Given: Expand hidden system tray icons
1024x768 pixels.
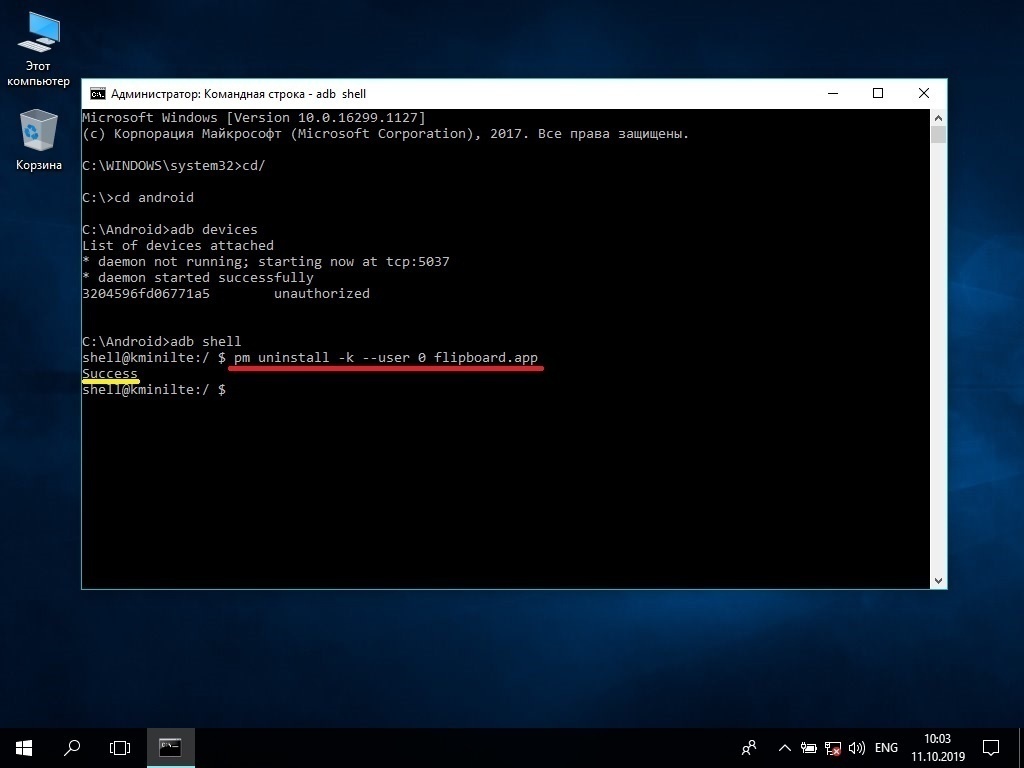Looking at the screenshot, I should (x=785, y=748).
